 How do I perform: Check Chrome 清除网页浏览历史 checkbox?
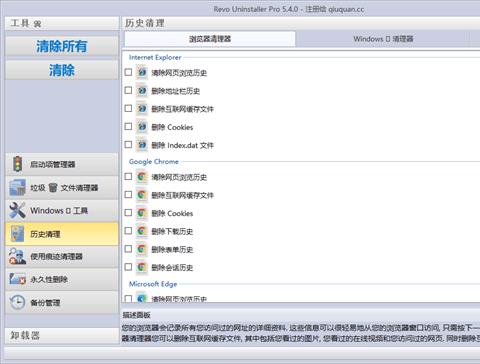click(128, 176)
